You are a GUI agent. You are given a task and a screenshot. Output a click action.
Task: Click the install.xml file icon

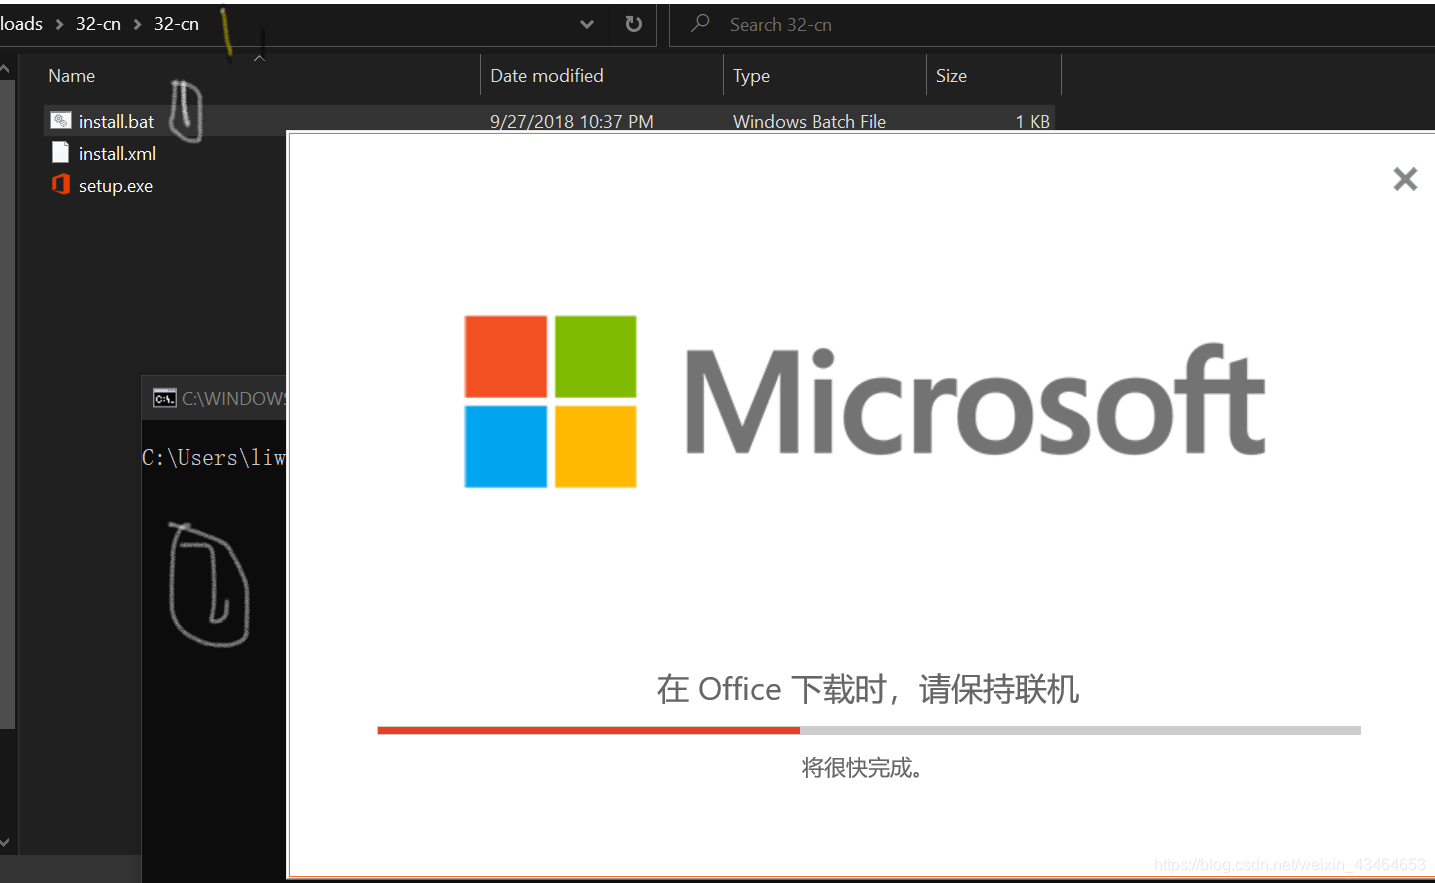pyautogui.click(x=61, y=153)
